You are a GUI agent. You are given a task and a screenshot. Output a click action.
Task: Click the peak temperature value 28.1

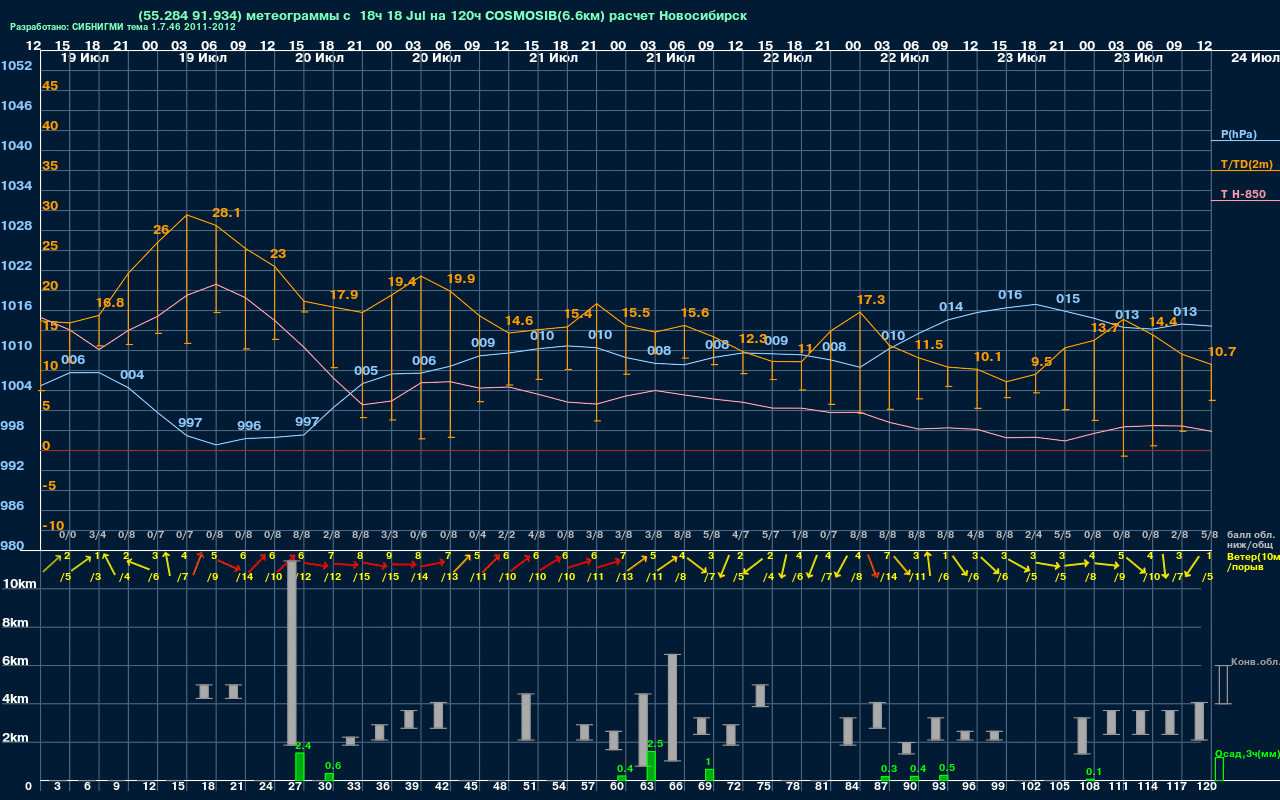tap(226, 213)
